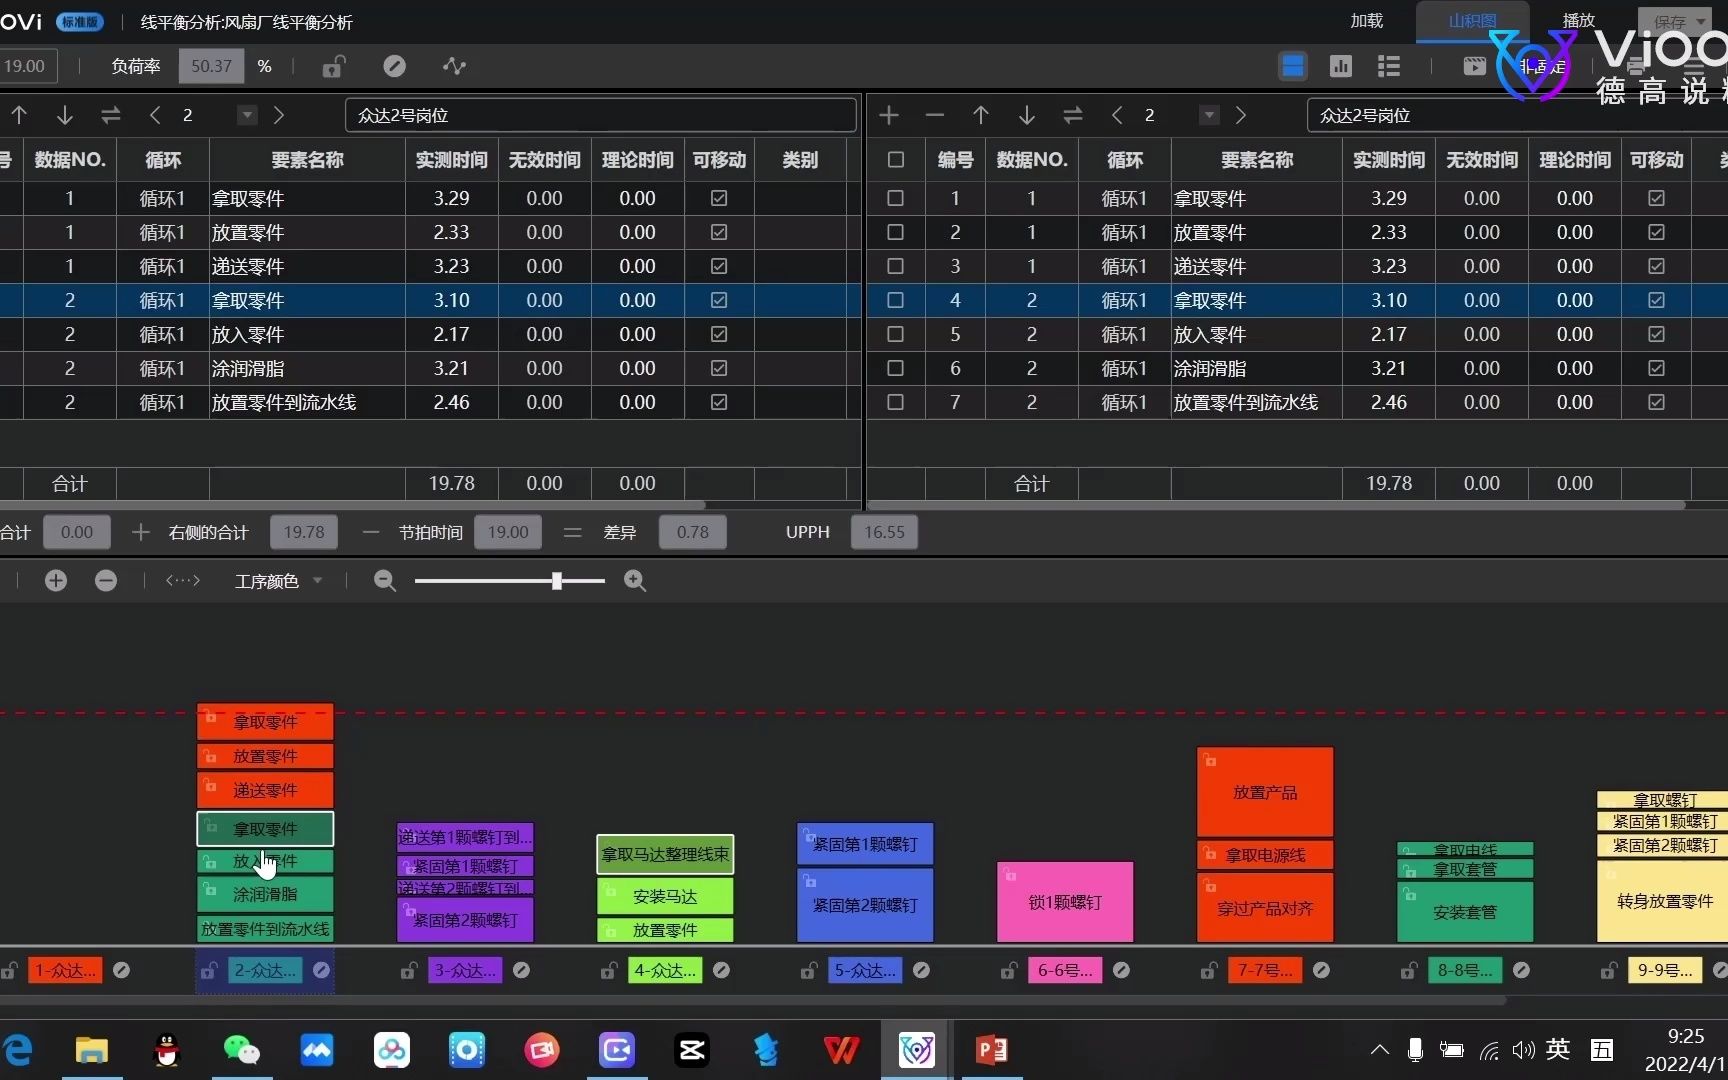
Task: Check row 4 checkbox in the right table
Action: tap(896, 300)
